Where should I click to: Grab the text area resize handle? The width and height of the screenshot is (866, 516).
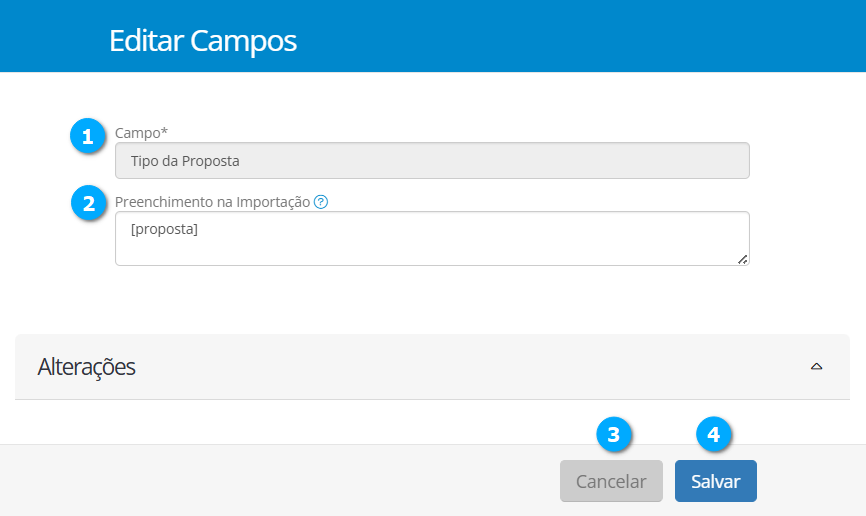pyautogui.click(x=742, y=259)
